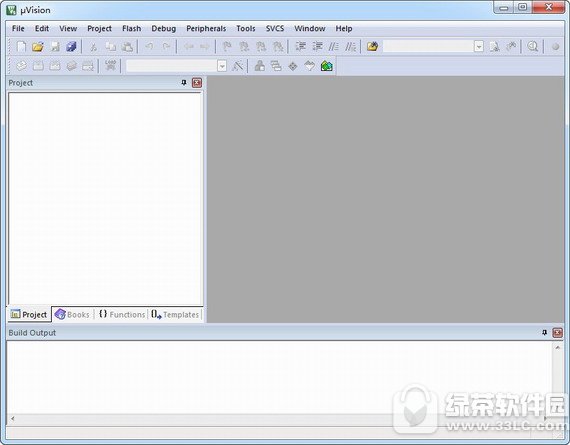Expand the target selection dropdown arrow
Viewport: 570px width, 445px height.
[x=222, y=66]
